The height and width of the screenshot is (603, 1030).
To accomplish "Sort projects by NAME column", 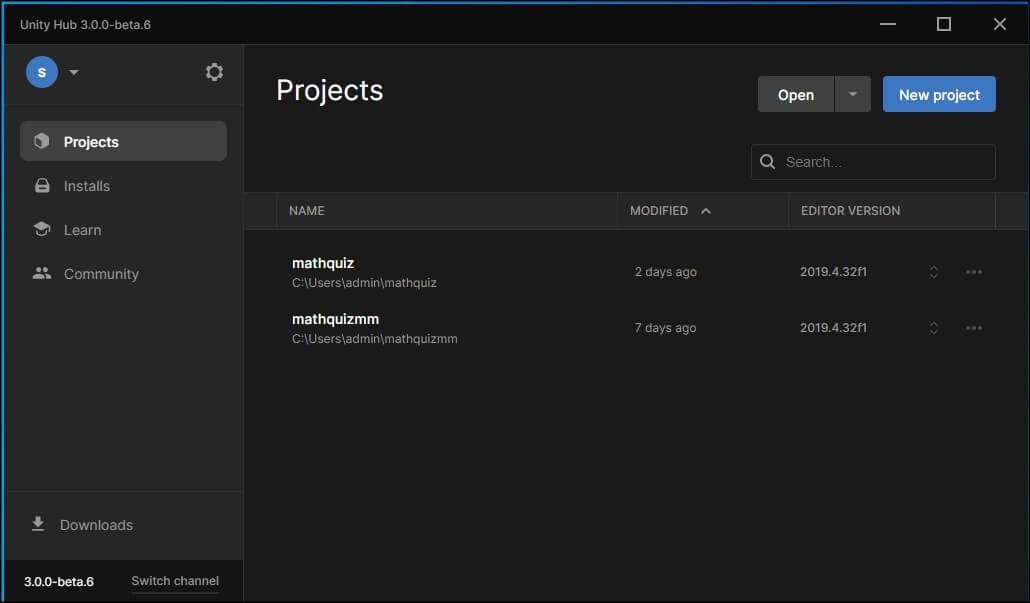I will [x=307, y=211].
